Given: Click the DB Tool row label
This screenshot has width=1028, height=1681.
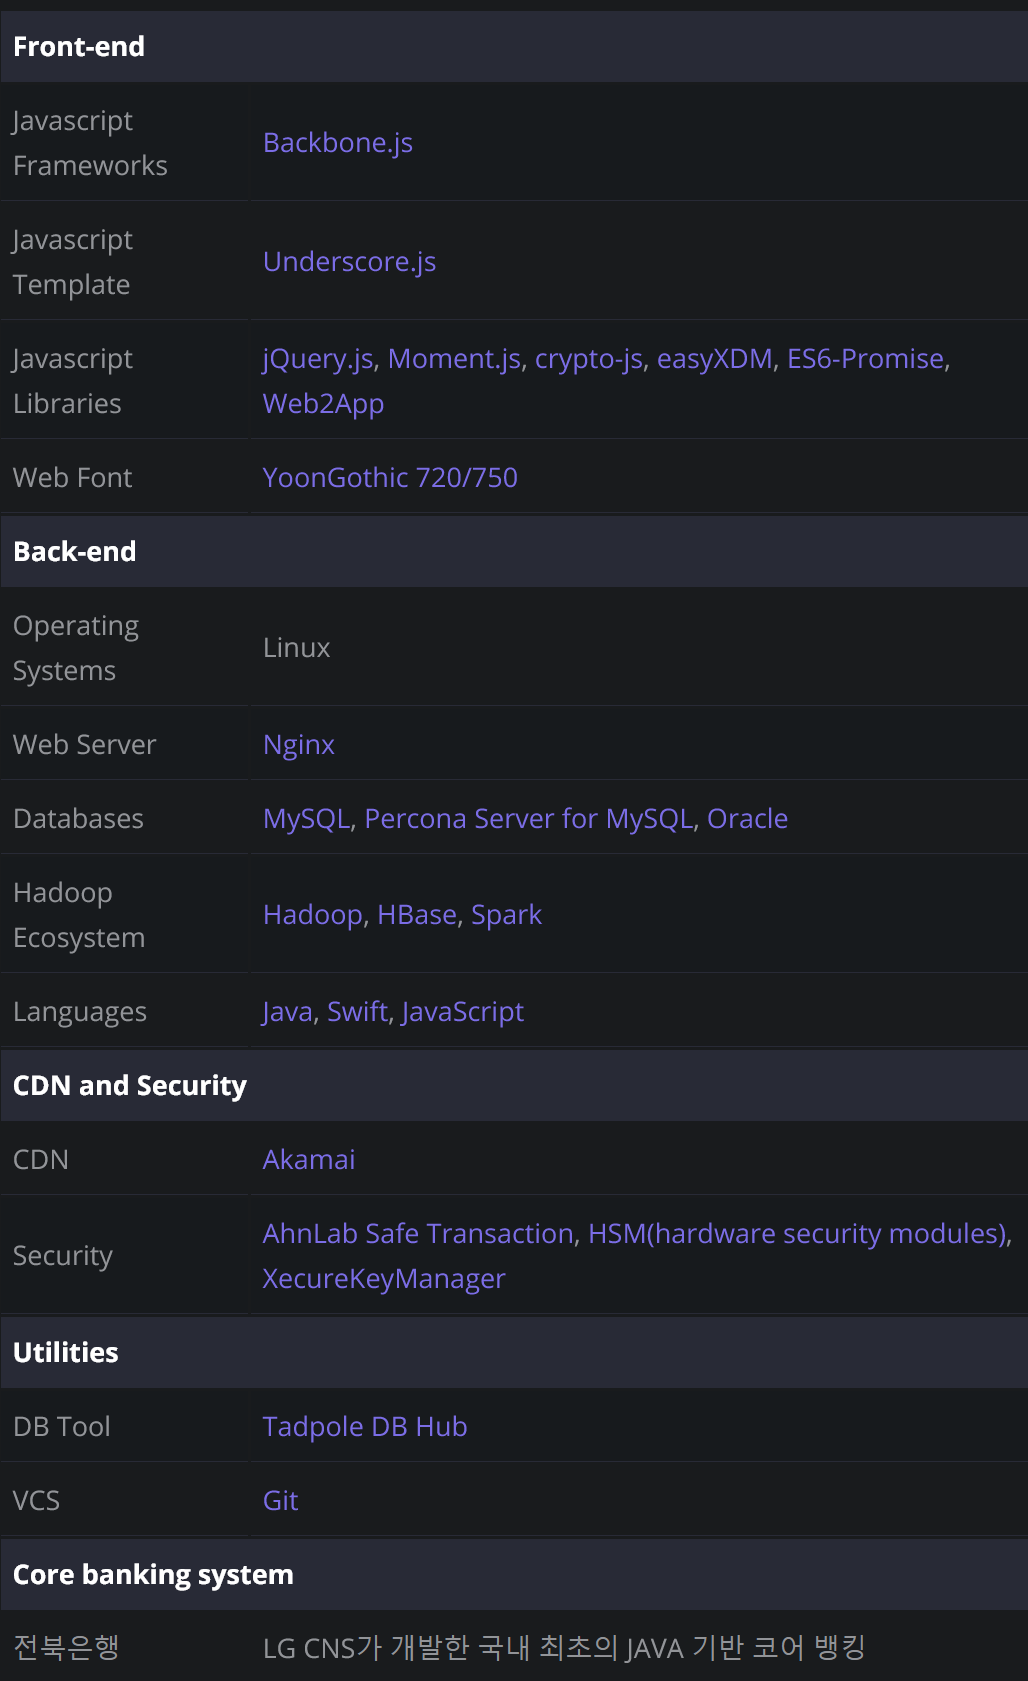Looking at the screenshot, I should [x=62, y=1427].
